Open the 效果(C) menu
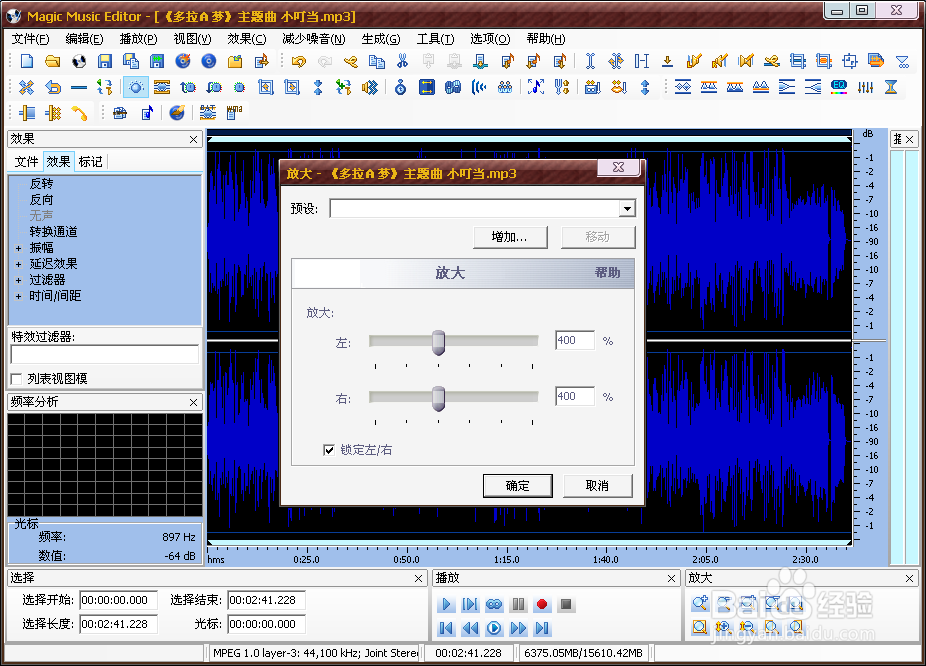The height and width of the screenshot is (666, 926). point(247,39)
